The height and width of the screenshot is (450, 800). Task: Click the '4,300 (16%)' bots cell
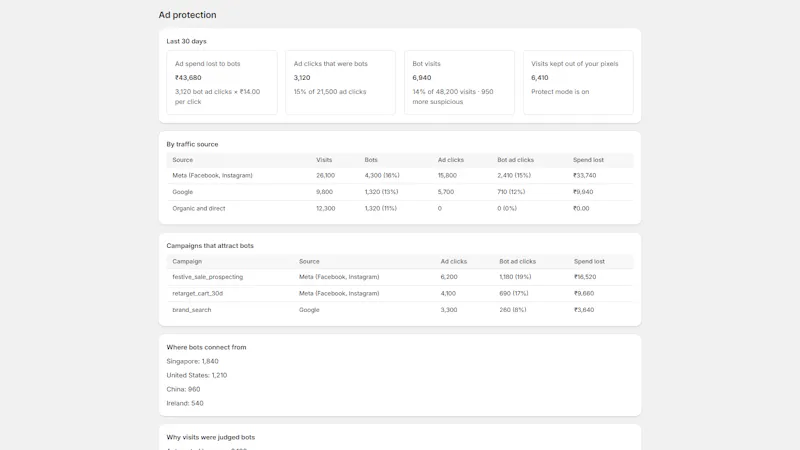point(382,176)
